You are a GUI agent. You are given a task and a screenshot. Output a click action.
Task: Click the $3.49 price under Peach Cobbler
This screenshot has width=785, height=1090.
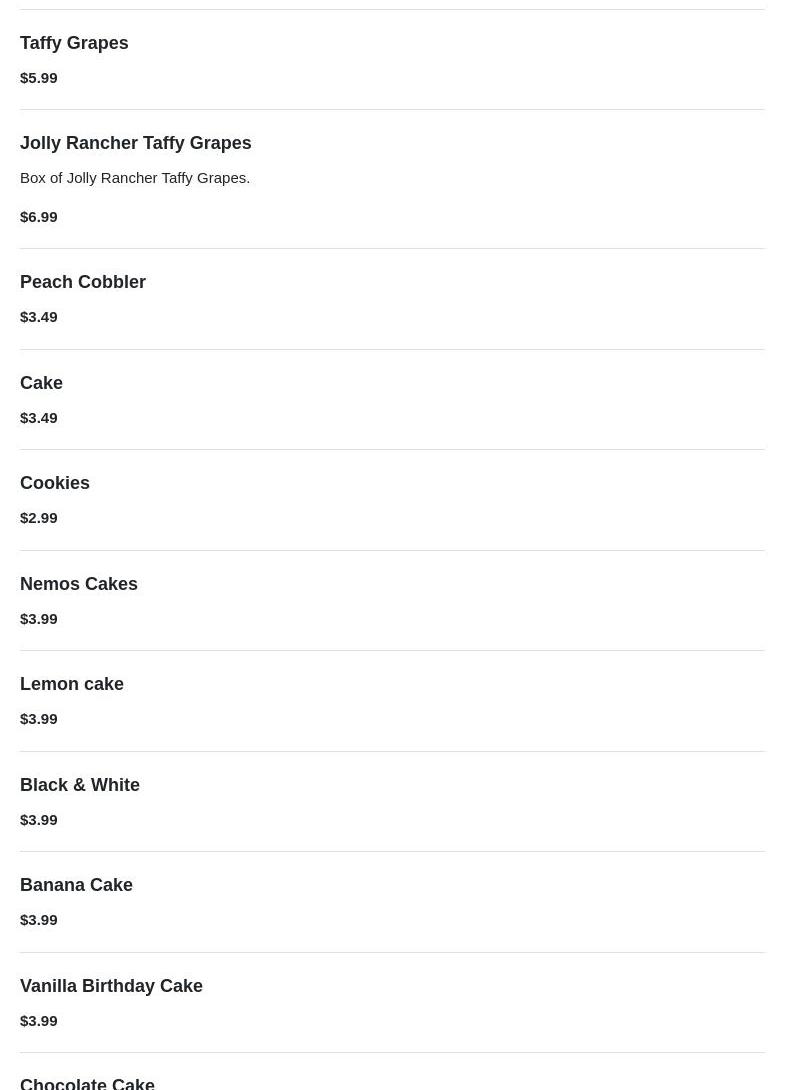(39, 317)
